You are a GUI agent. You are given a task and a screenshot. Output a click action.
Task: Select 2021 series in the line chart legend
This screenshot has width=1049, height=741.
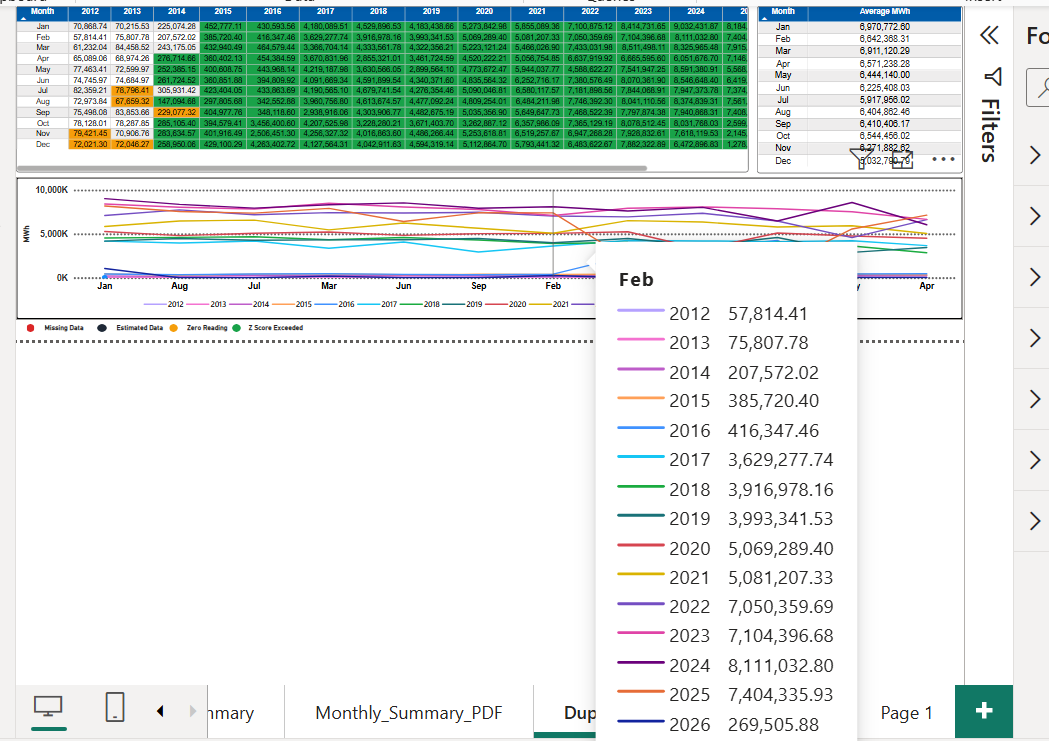click(x=549, y=304)
